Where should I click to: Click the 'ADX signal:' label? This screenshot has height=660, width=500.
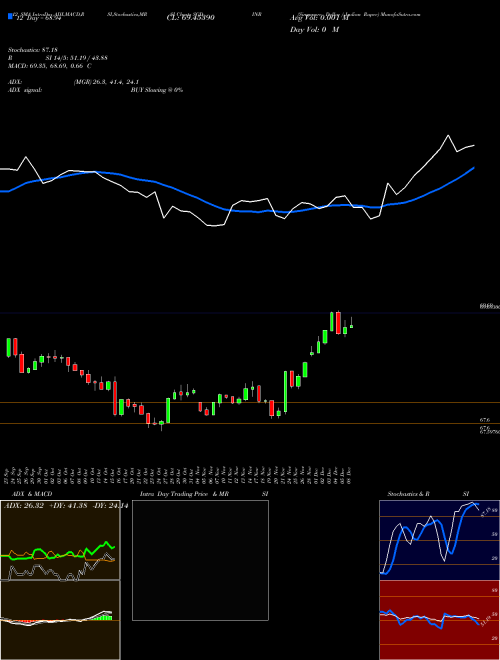(25, 90)
